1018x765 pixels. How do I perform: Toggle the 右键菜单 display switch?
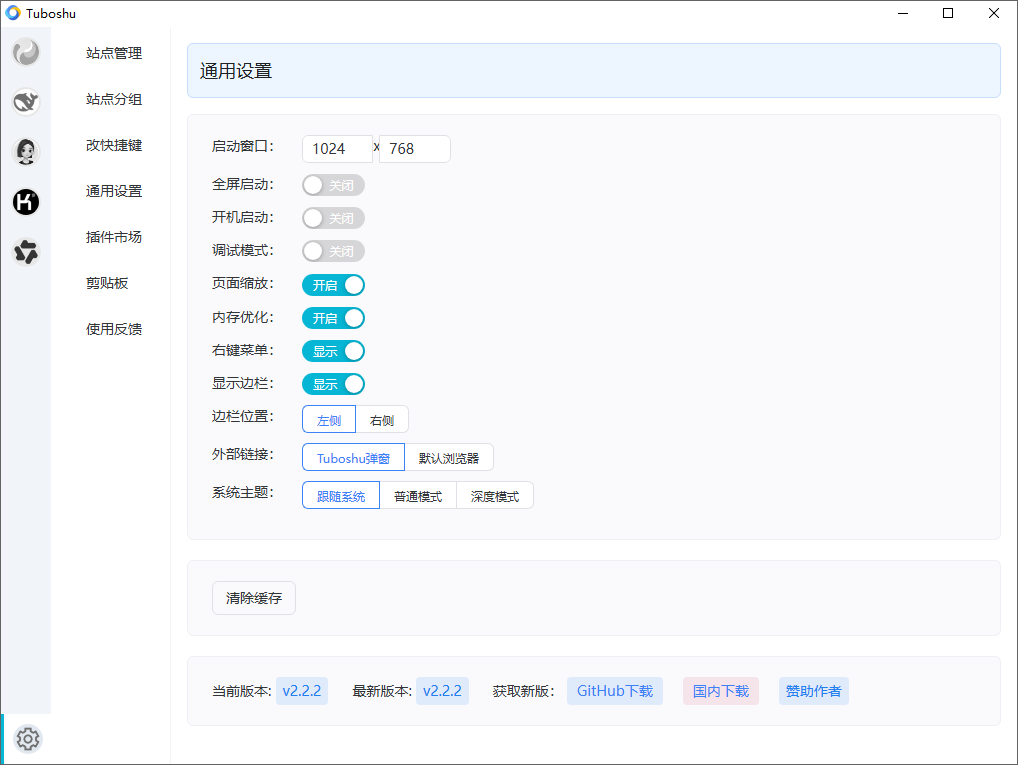(x=333, y=351)
